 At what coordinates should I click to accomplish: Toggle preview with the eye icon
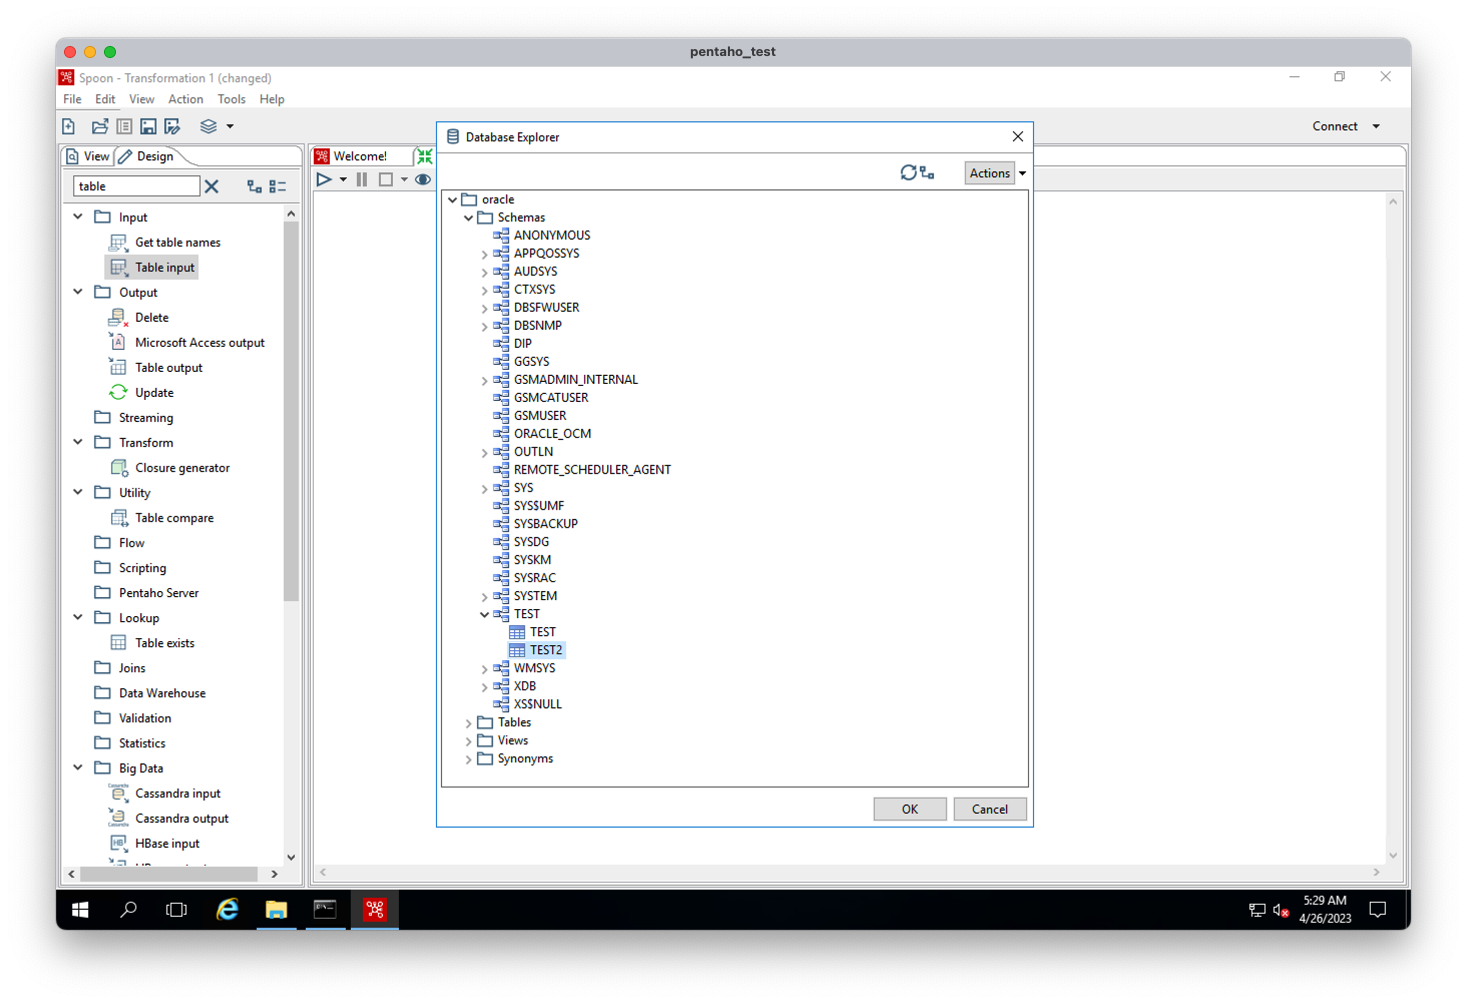(x=423, y=180)
